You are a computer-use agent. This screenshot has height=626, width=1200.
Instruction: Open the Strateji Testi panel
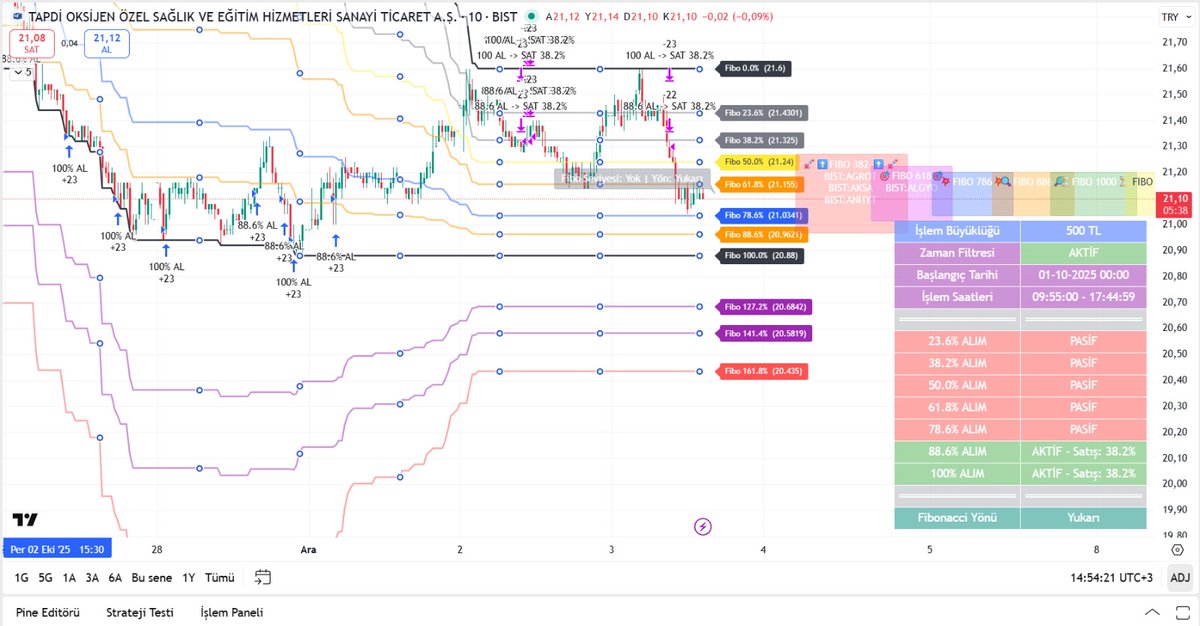[140, 612]
